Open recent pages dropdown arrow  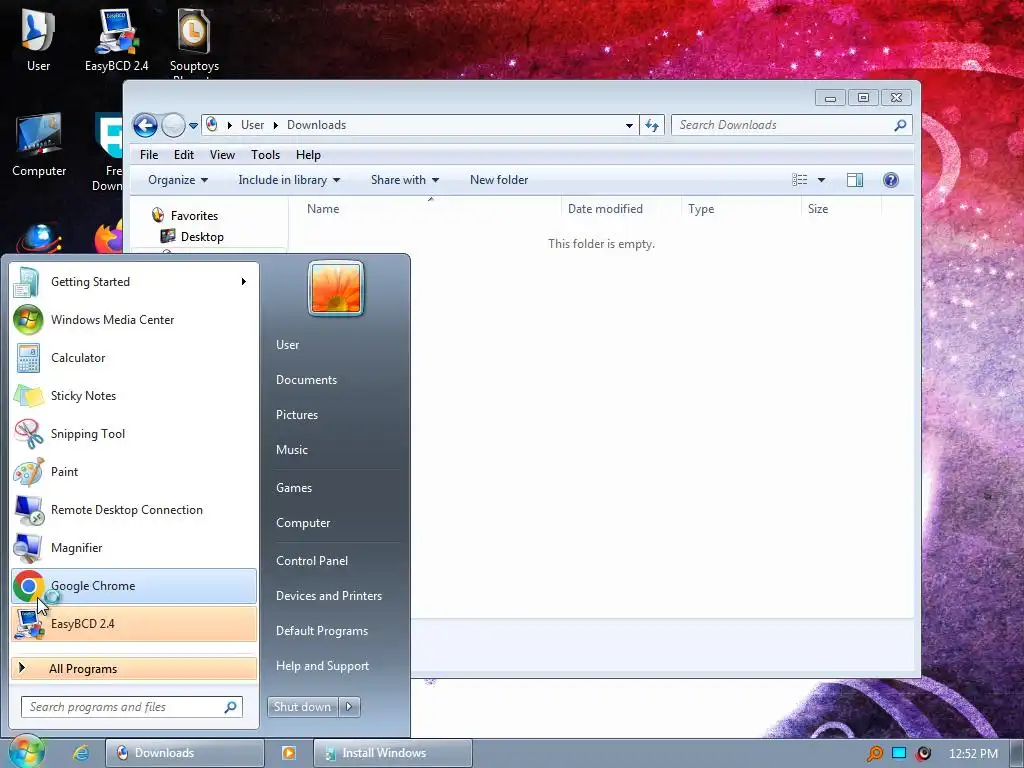[193, 125]
